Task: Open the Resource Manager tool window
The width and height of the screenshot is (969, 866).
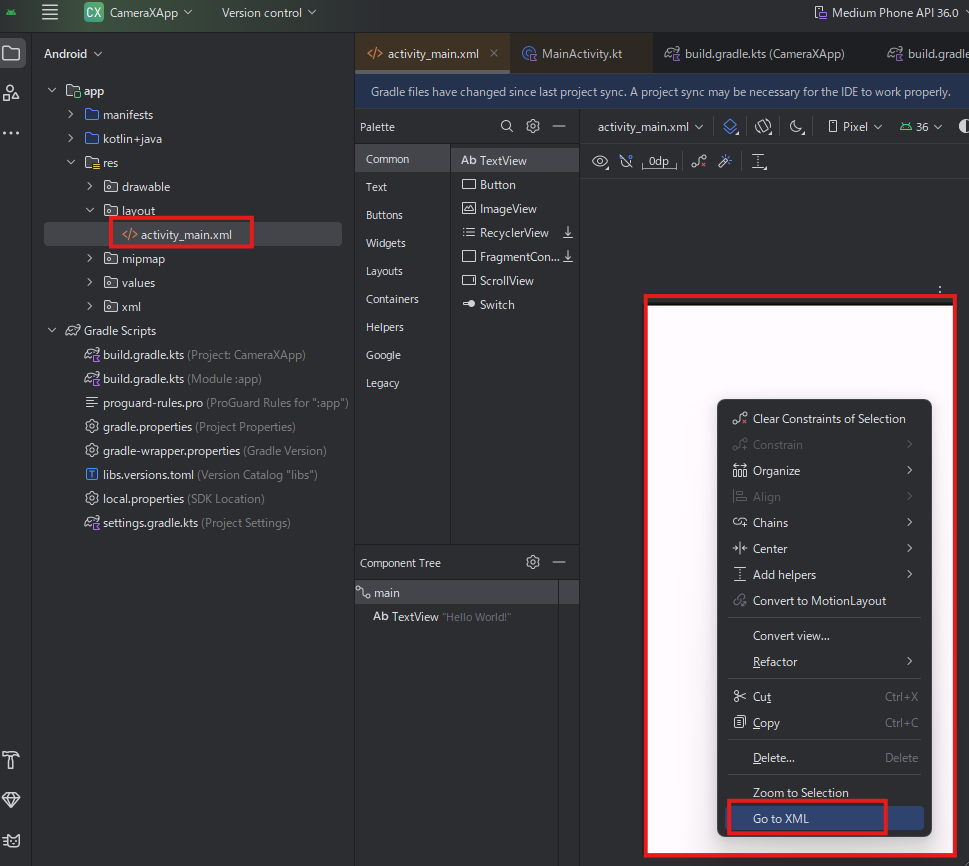Action: point(11,93)
